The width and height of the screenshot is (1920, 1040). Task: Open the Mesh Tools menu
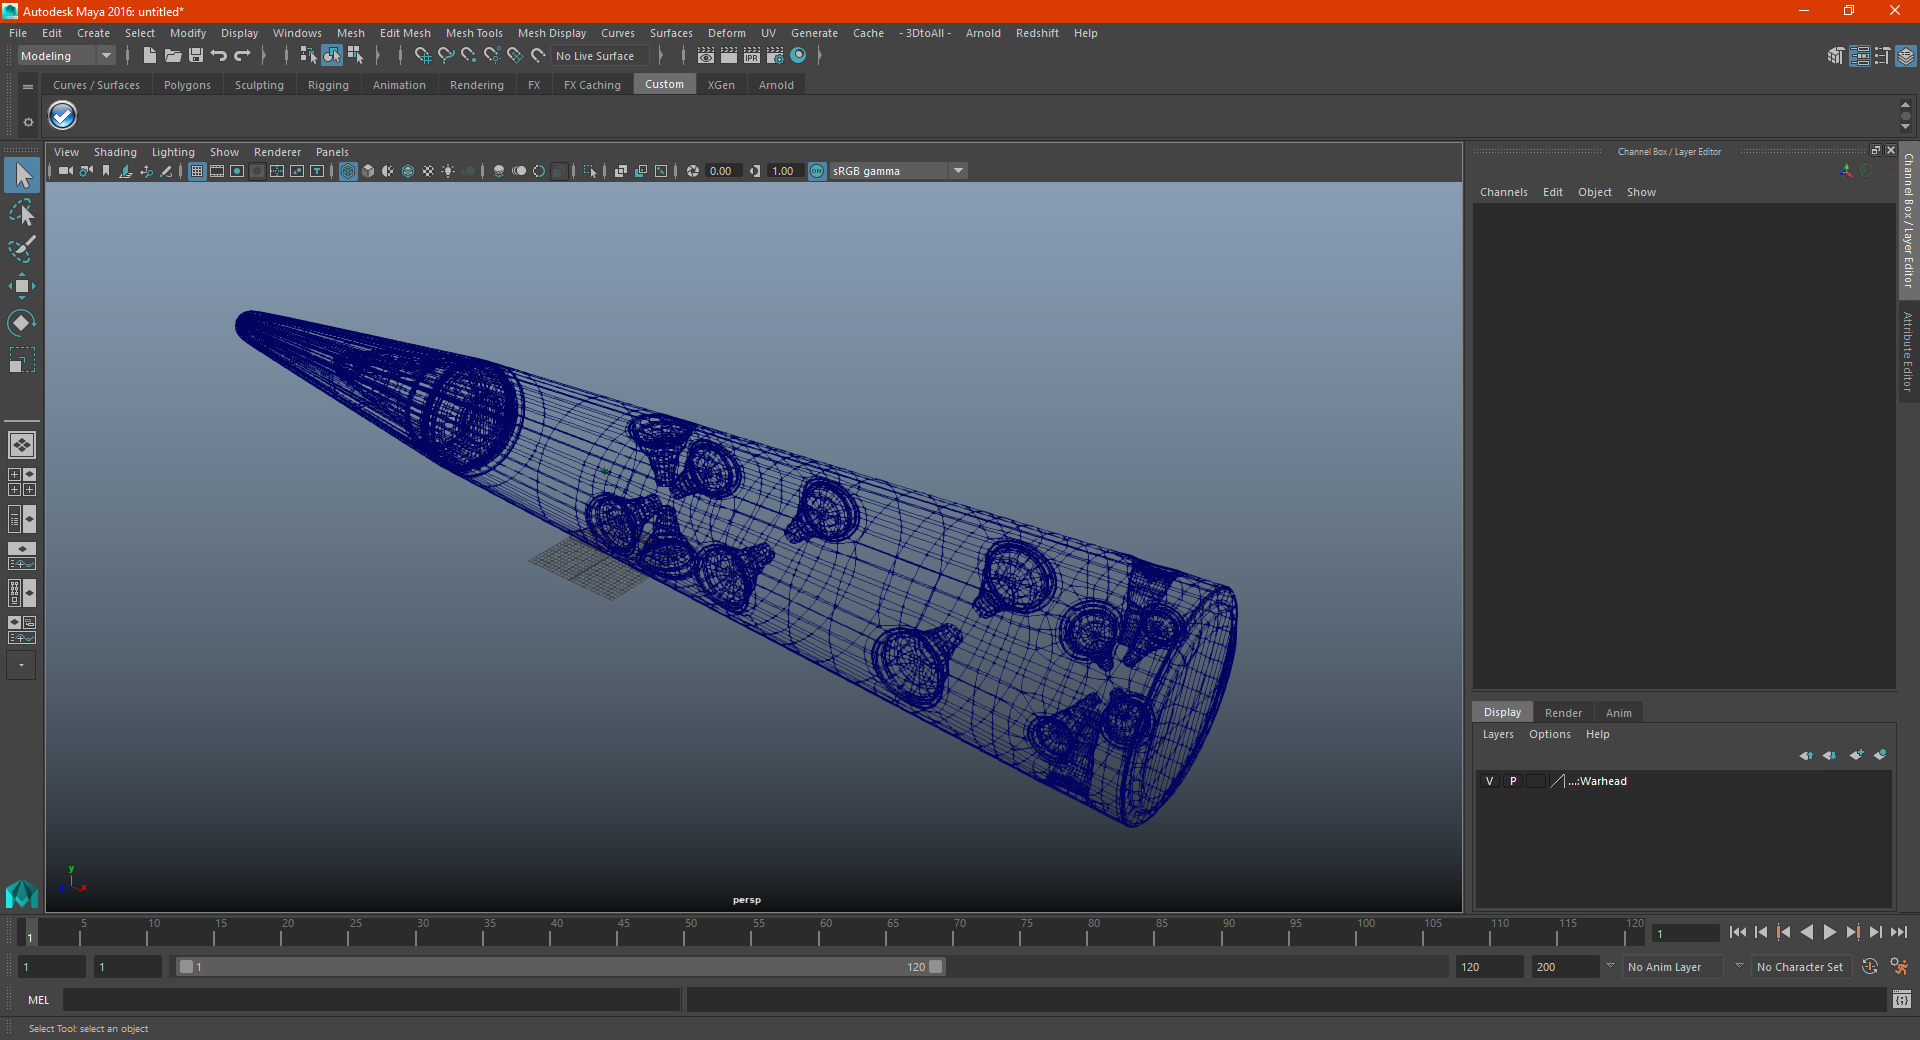474,33
